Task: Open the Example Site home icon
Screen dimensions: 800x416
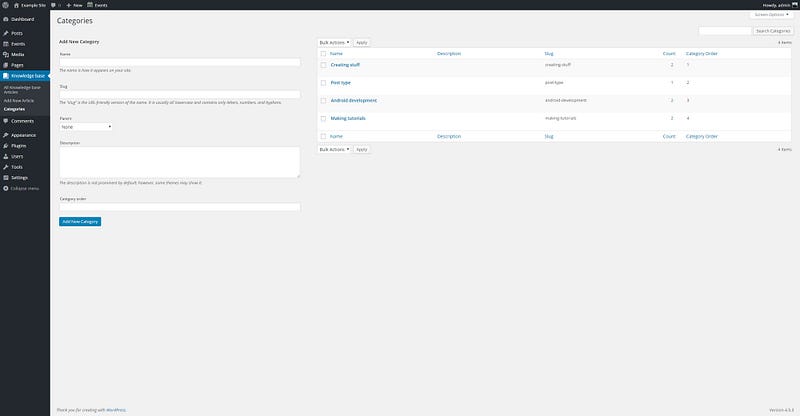Action: [16, 5]
